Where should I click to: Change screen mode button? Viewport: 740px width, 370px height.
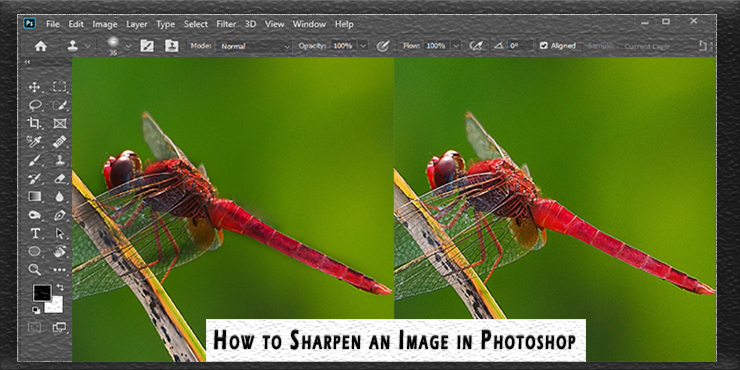59,327
